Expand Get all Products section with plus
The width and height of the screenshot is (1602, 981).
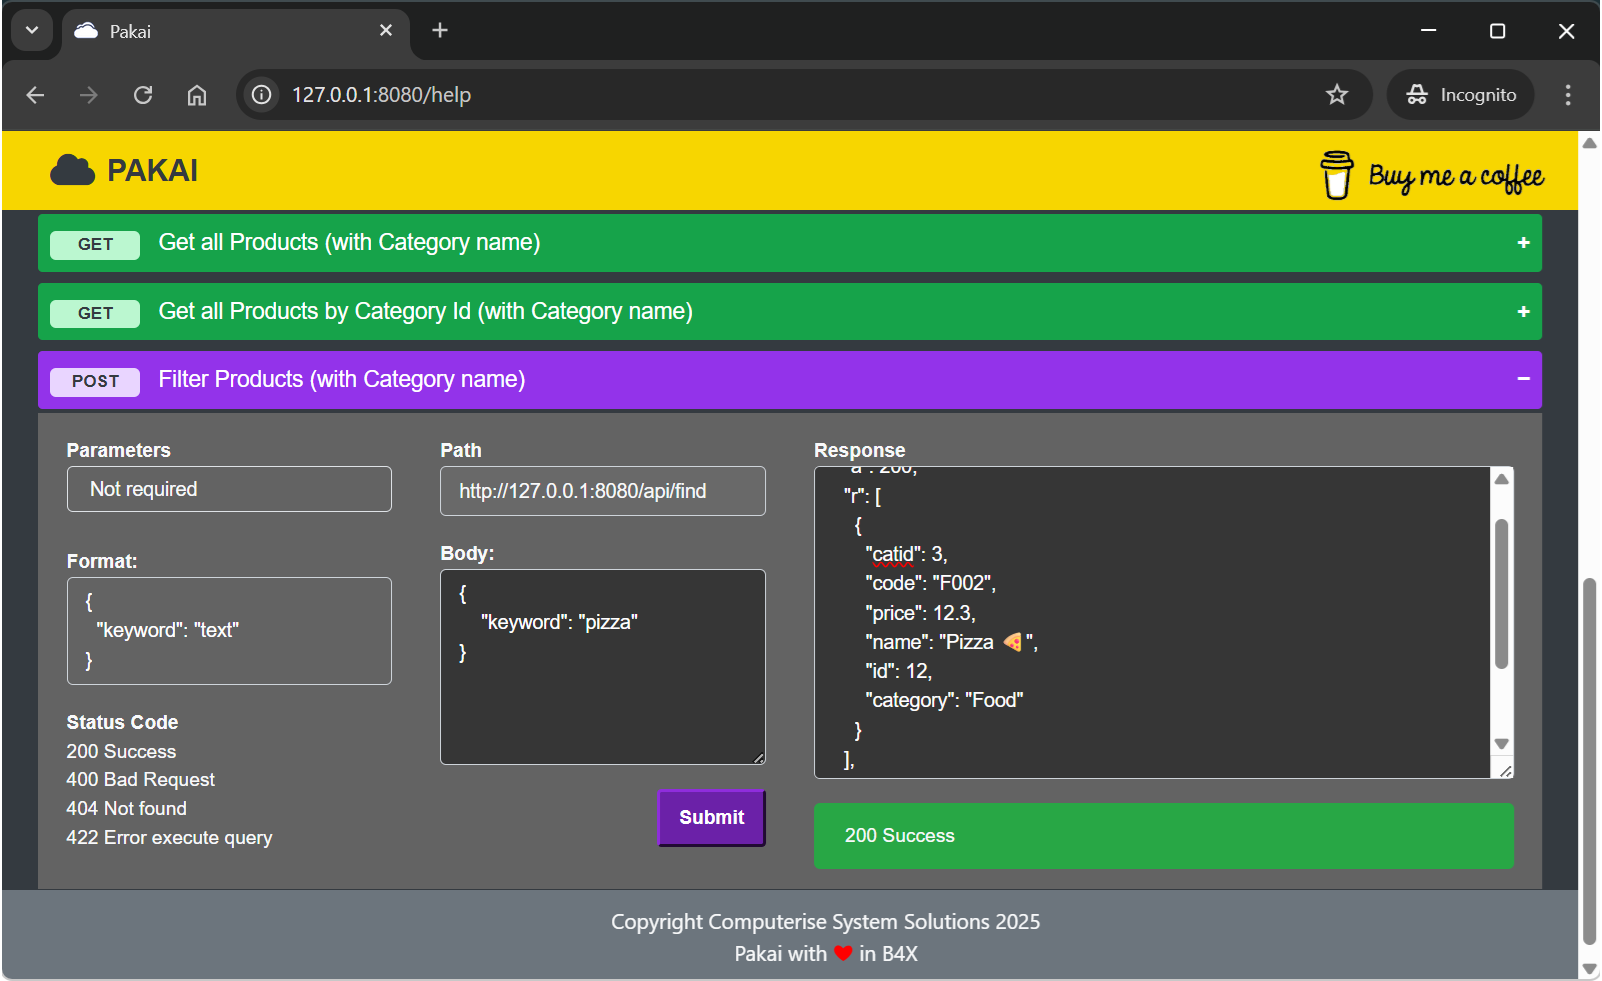[x=1523, y=243]
